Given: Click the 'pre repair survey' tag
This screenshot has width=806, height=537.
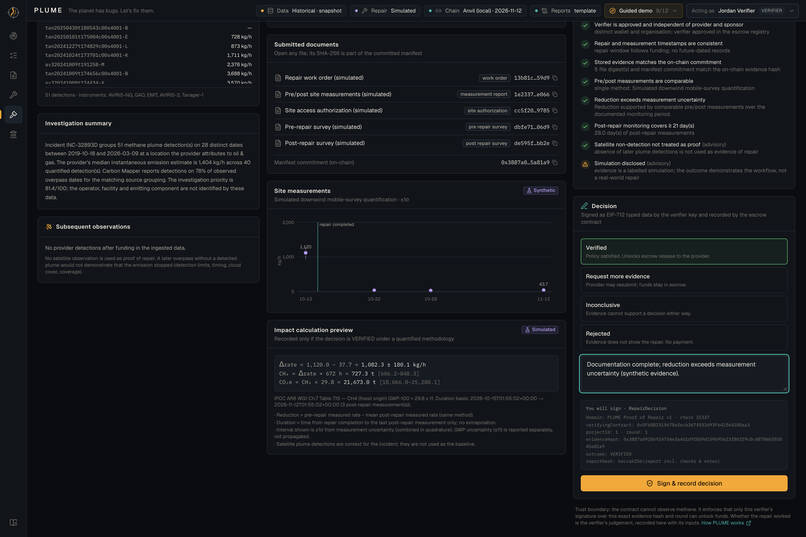Looking at the screenshot, I should pyautogui.click(x=487, y=127).
